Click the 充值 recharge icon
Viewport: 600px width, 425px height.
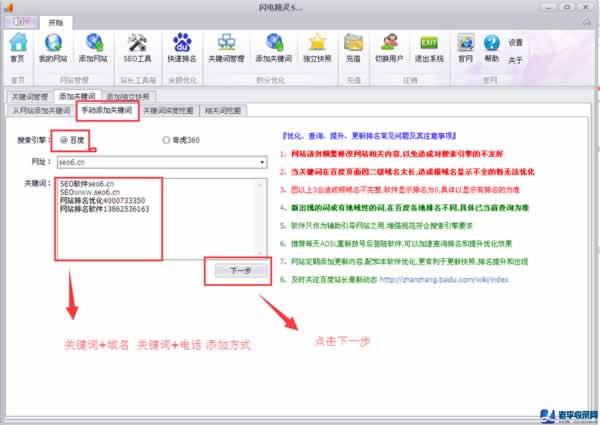[x=353, y=47]
